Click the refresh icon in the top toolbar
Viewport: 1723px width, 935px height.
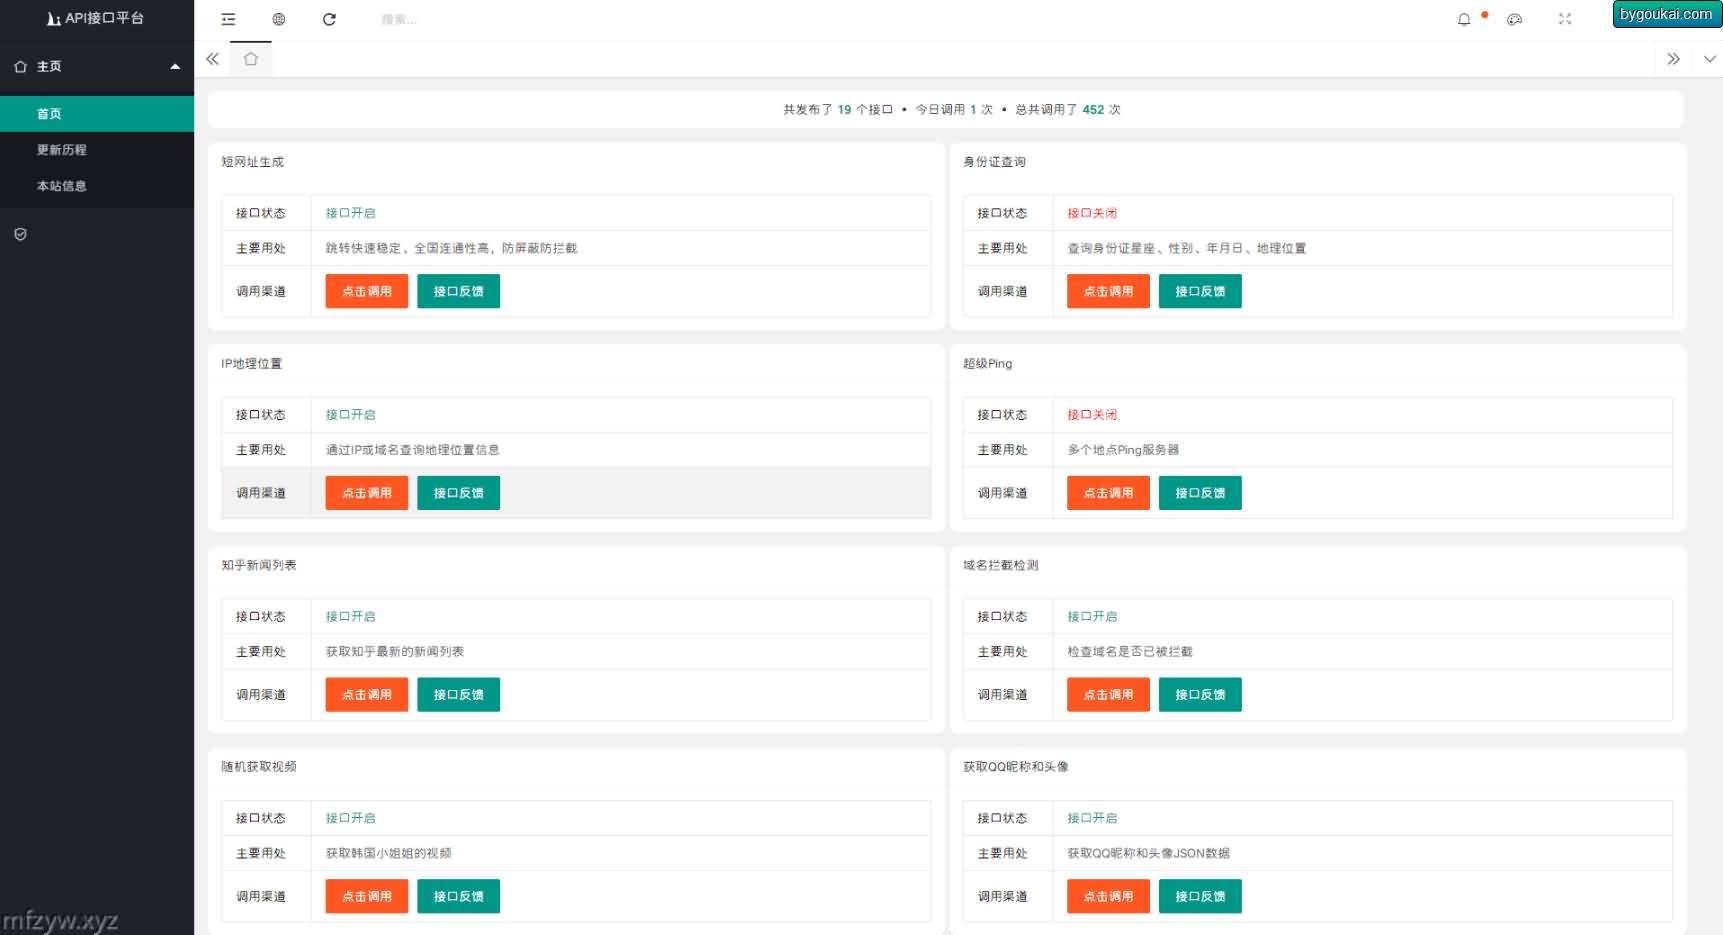click(x=329, y=19)
